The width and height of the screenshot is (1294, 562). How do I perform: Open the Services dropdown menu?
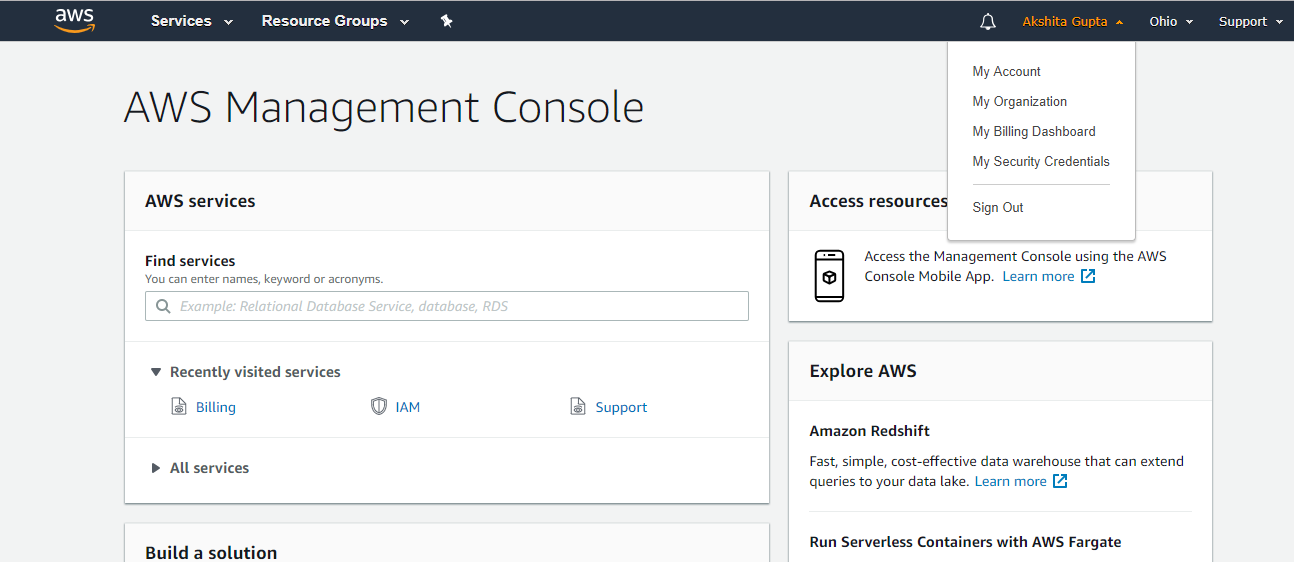click(192, 21)
